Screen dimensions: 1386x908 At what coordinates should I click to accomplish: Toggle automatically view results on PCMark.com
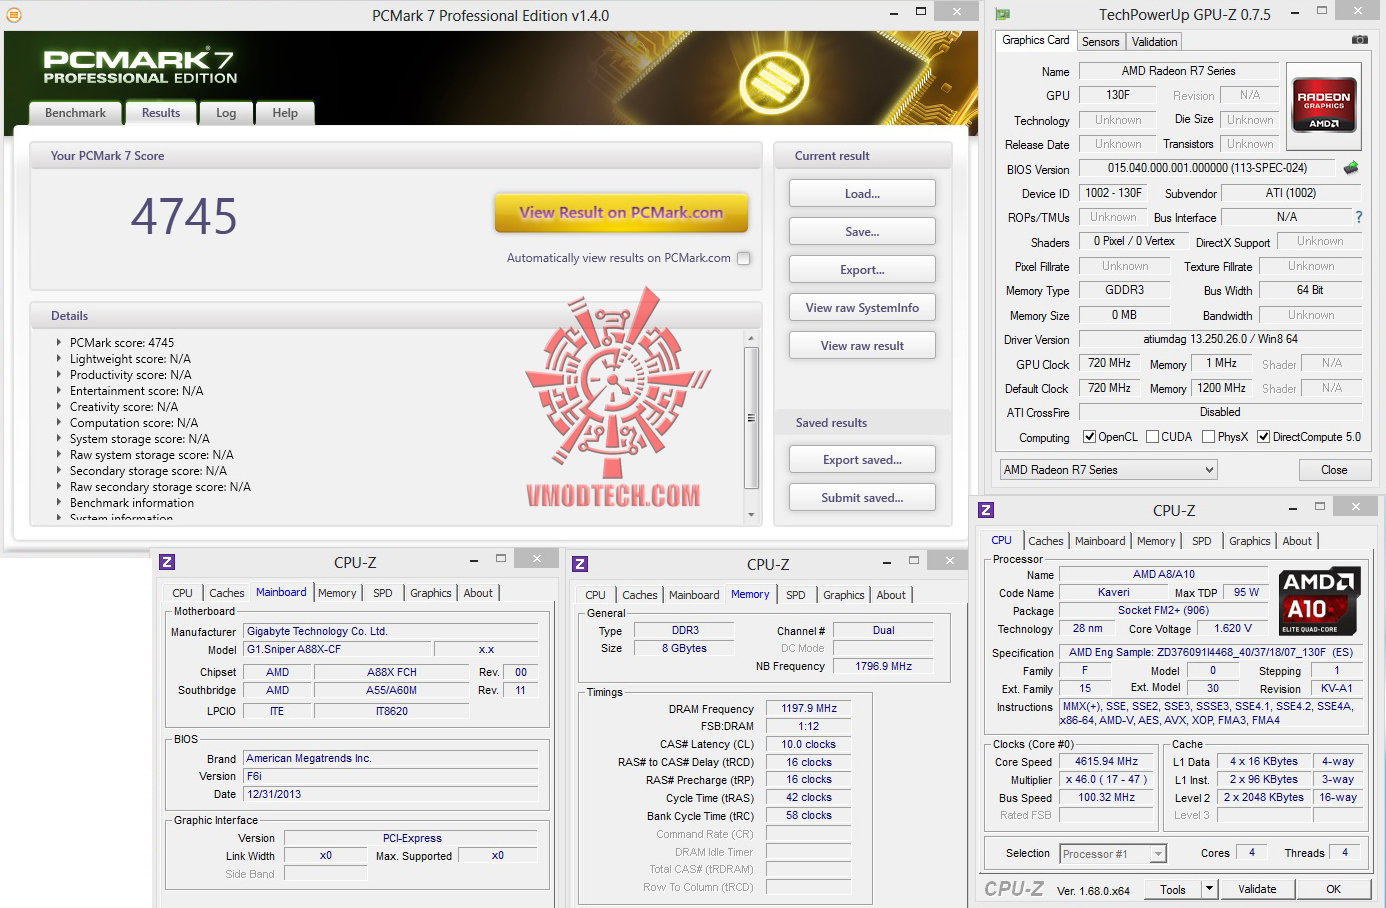[743, 258]
